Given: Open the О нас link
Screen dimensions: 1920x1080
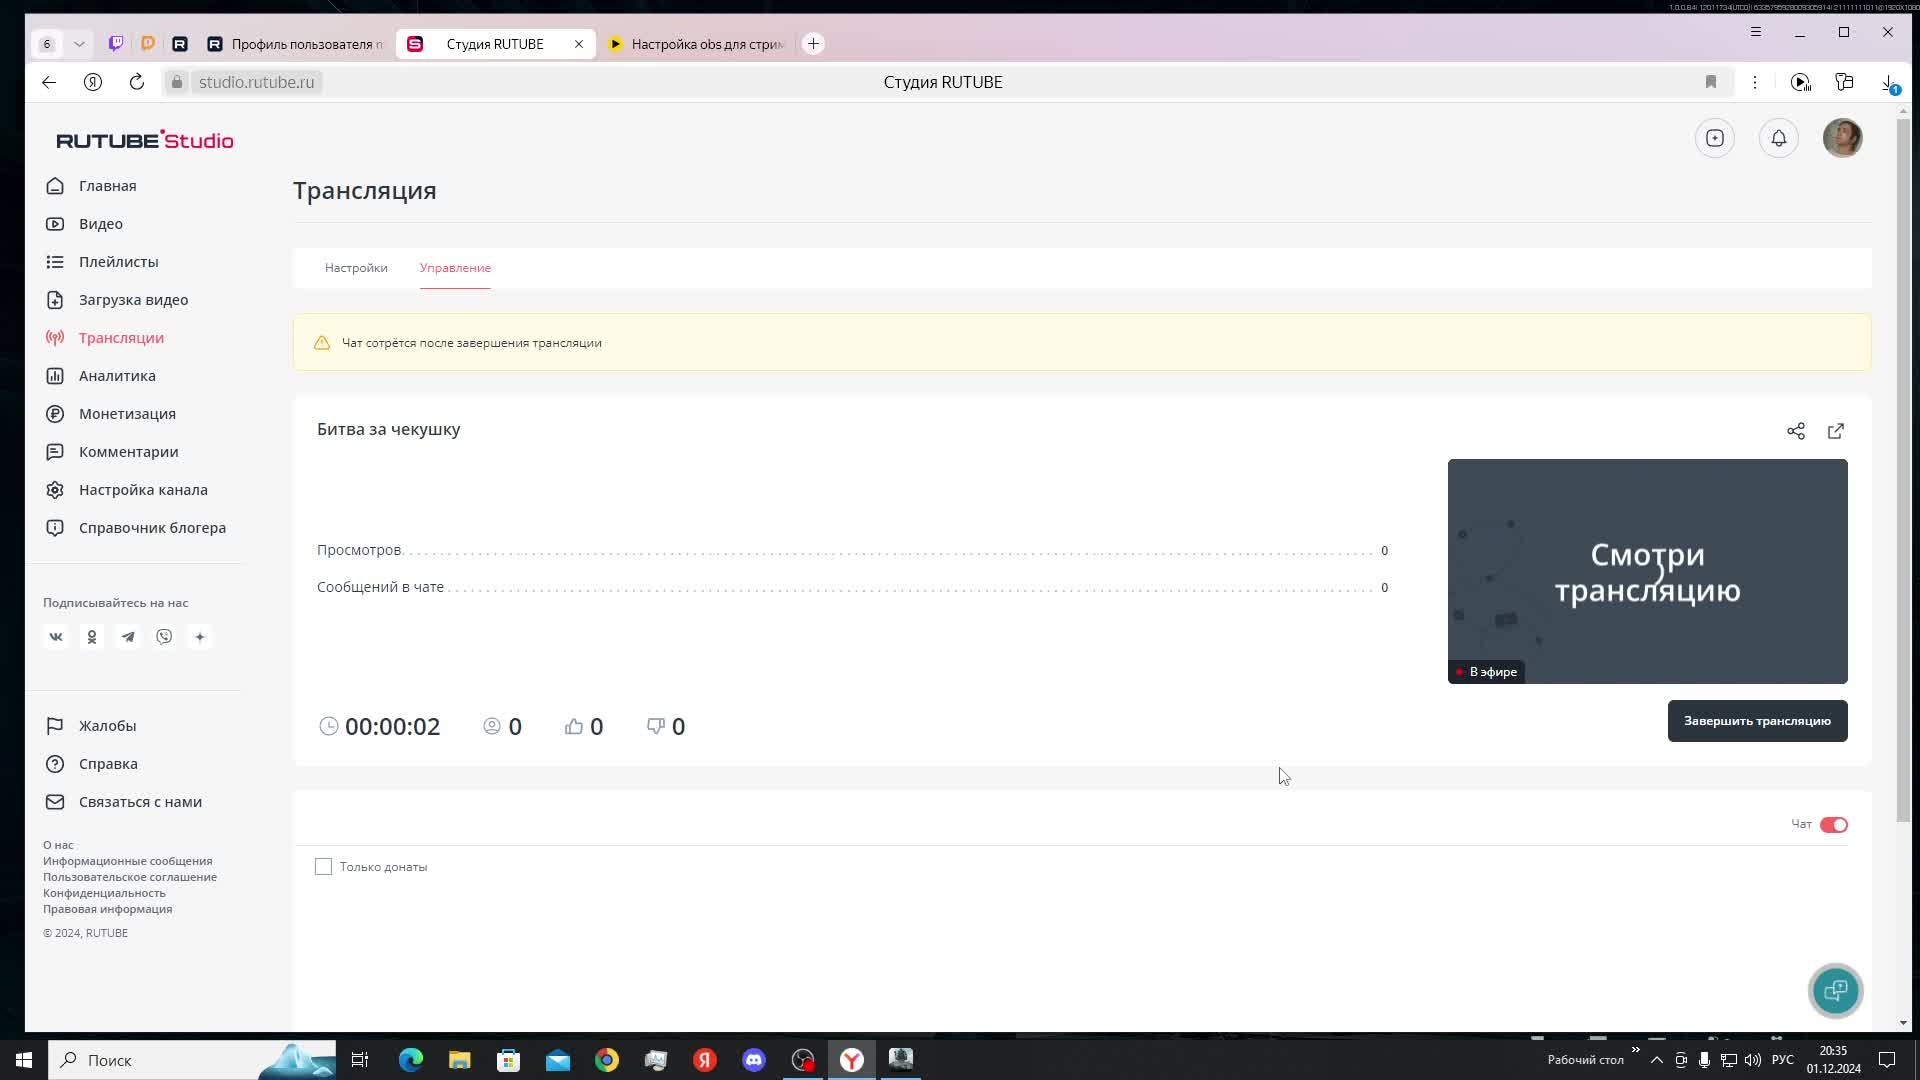Looking at the screenshot, I should point(58,845).
